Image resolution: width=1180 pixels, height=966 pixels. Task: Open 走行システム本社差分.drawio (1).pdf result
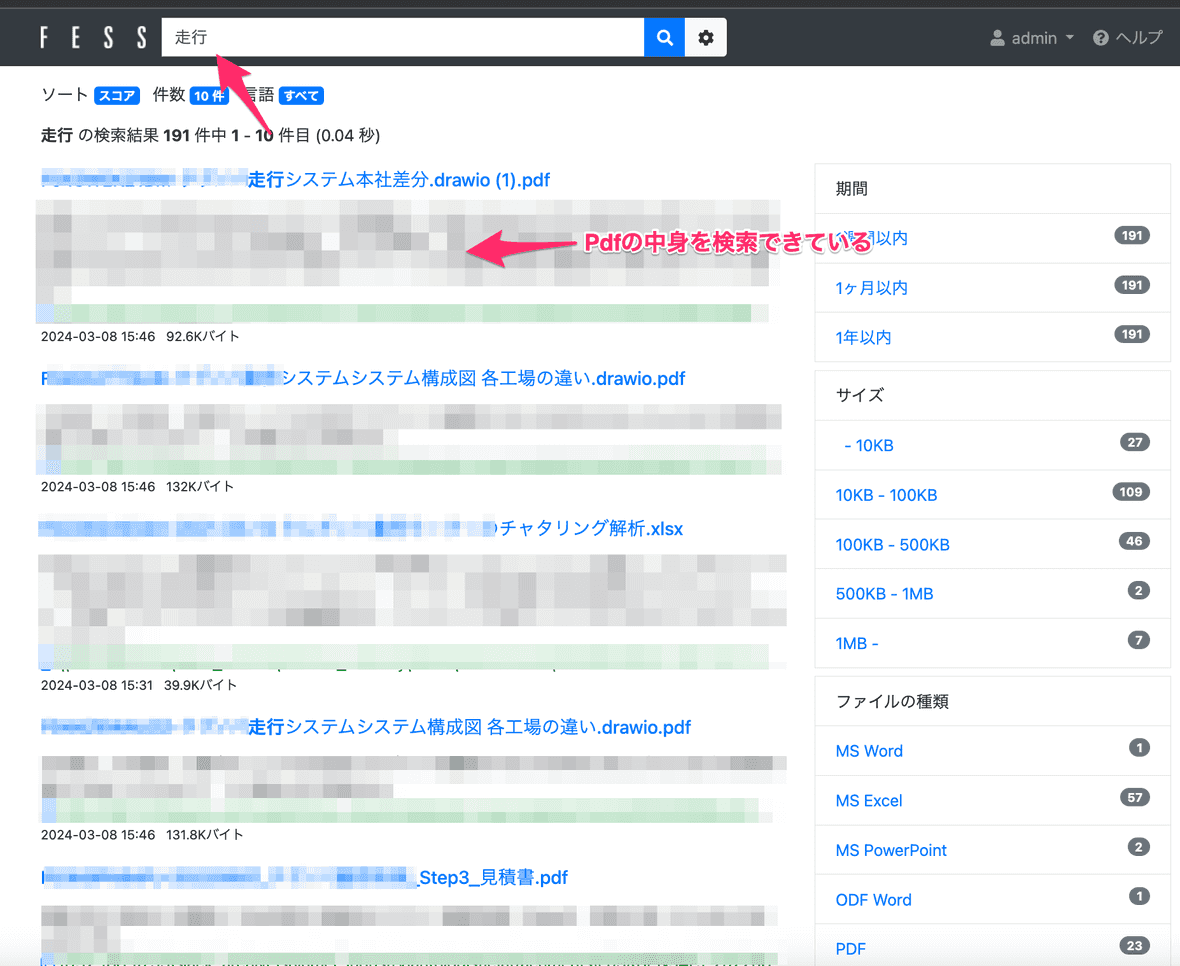(x=398, y=180)
